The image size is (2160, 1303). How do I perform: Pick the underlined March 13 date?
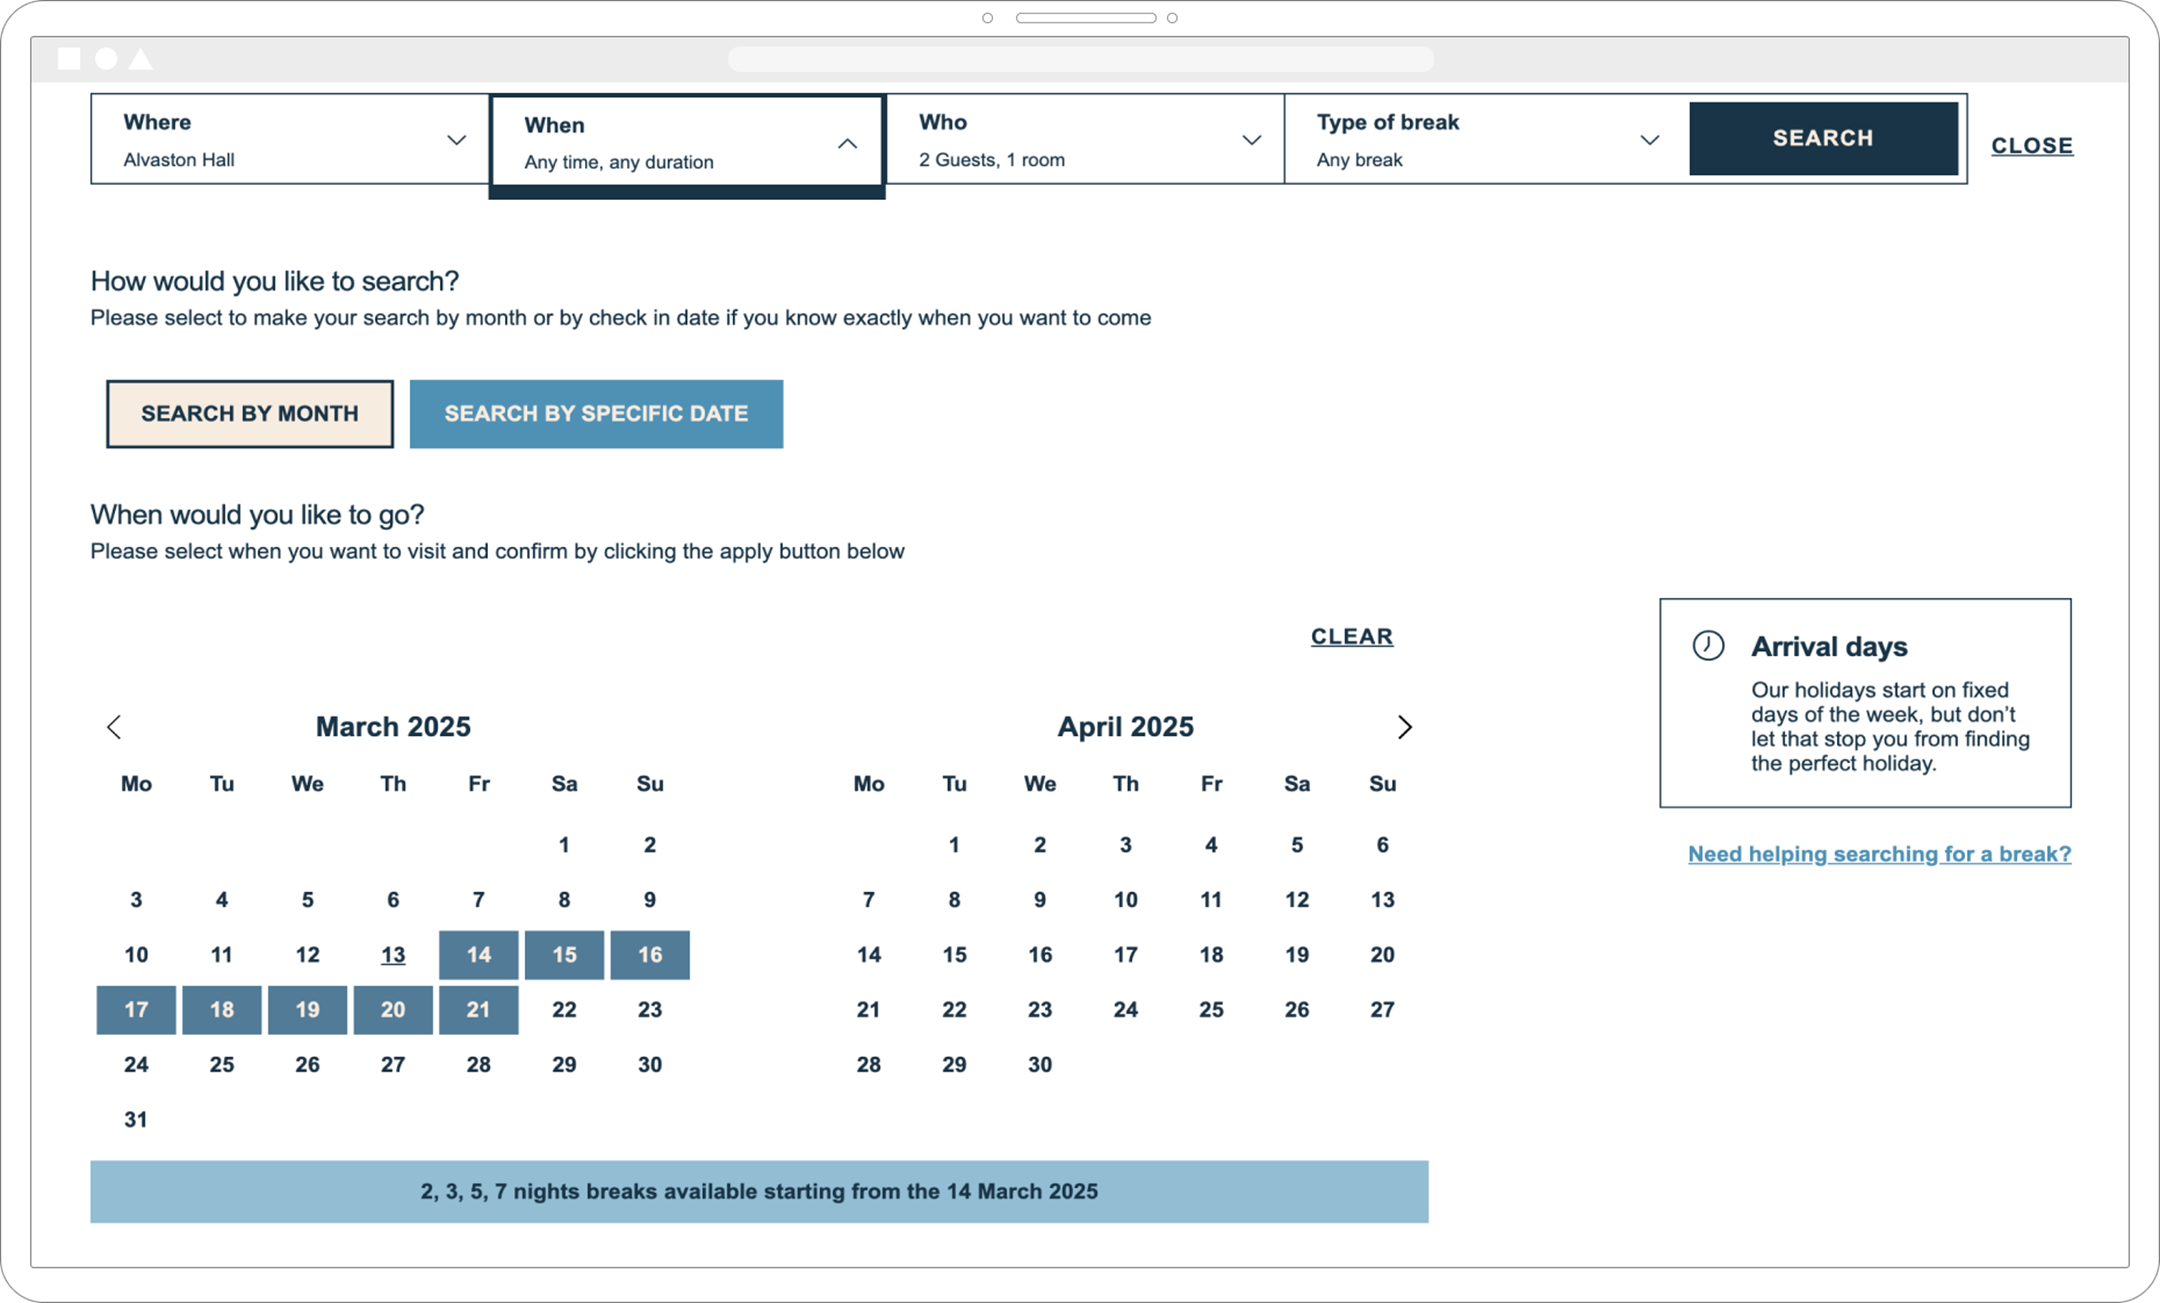(x=393, y=955)
